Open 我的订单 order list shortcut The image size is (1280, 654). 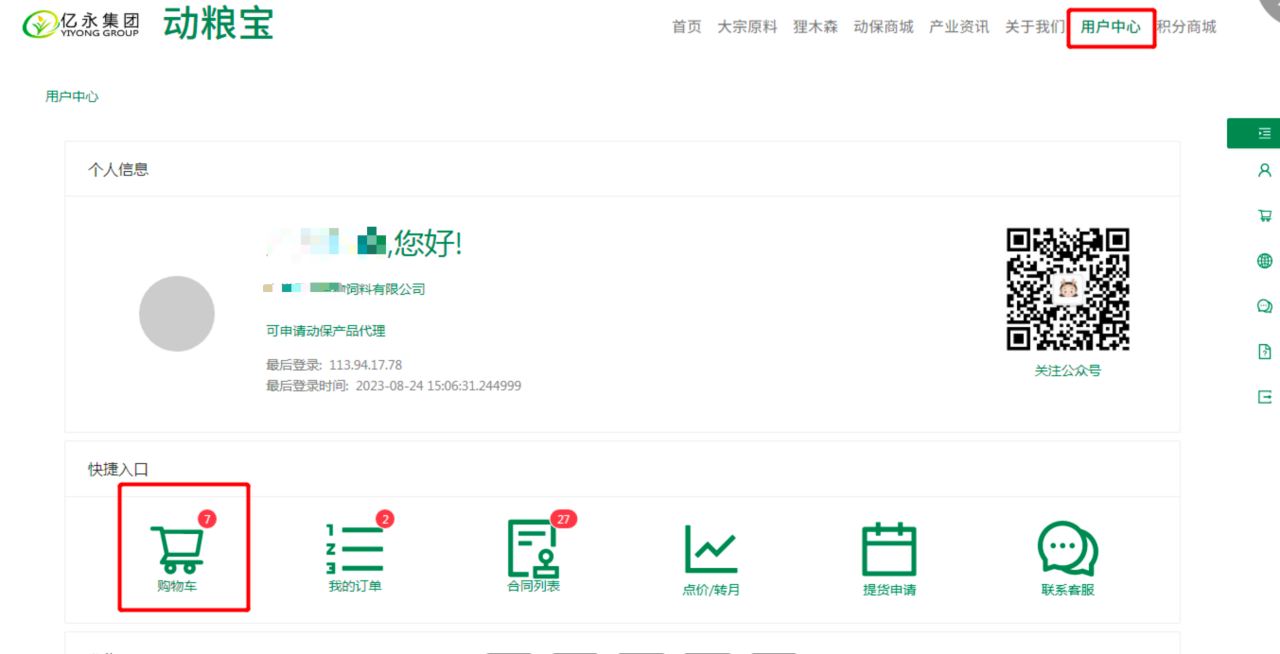355,550
